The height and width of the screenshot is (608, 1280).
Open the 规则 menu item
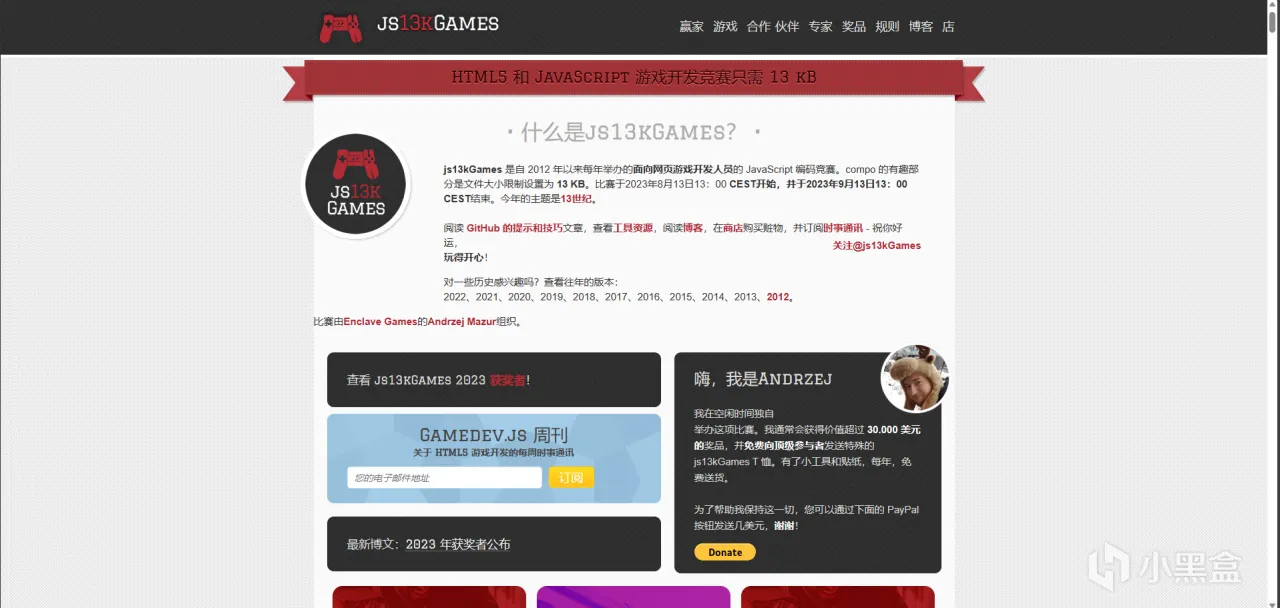(x=887, y=27)
